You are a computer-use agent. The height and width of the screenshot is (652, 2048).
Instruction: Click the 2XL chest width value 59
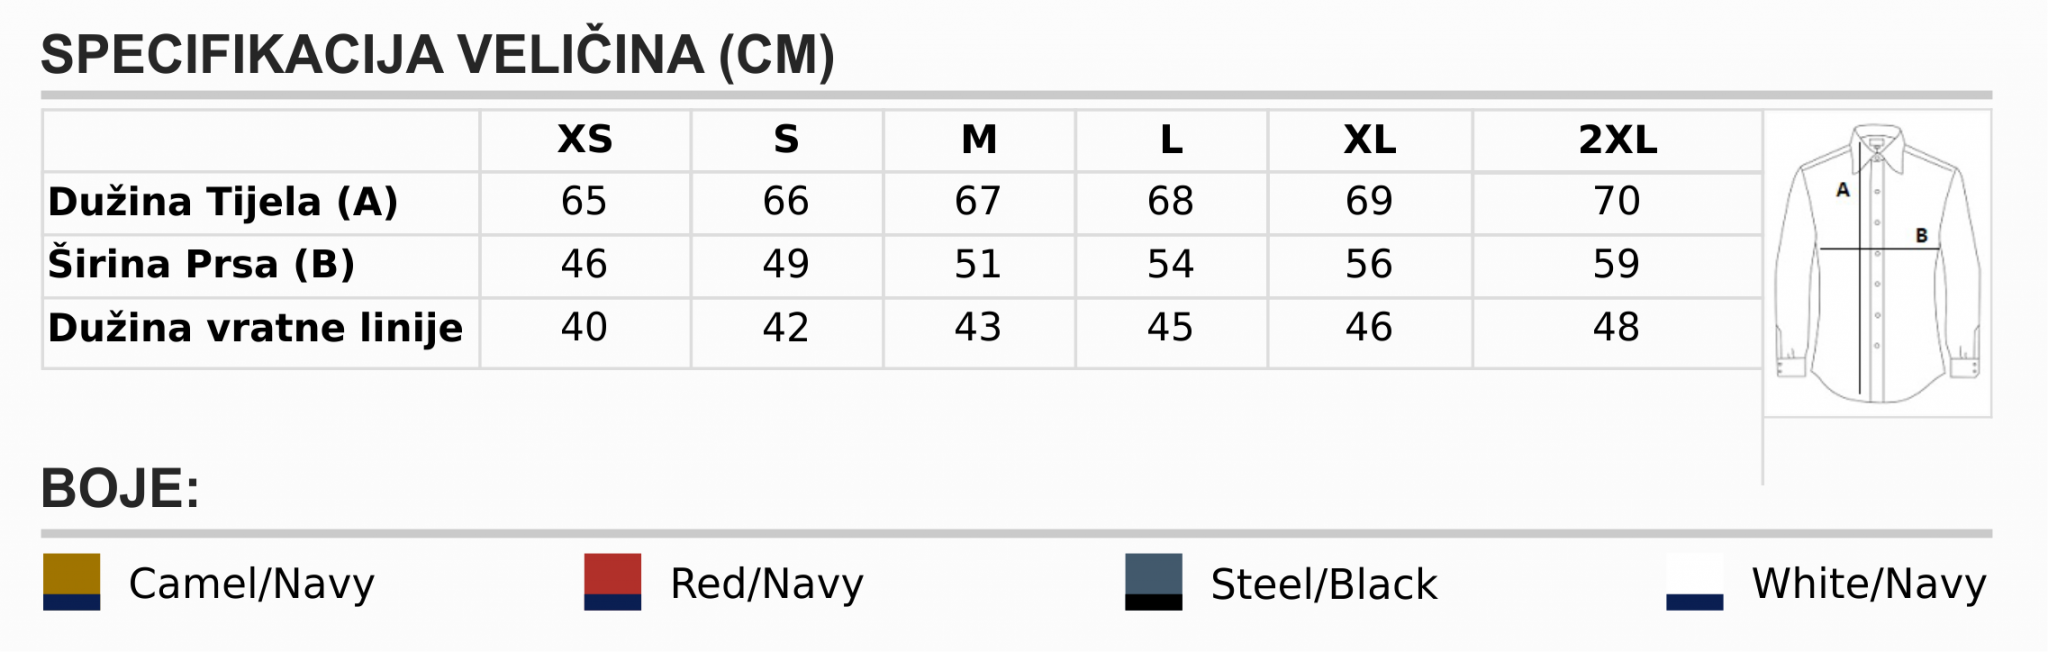click(1616, 264)
